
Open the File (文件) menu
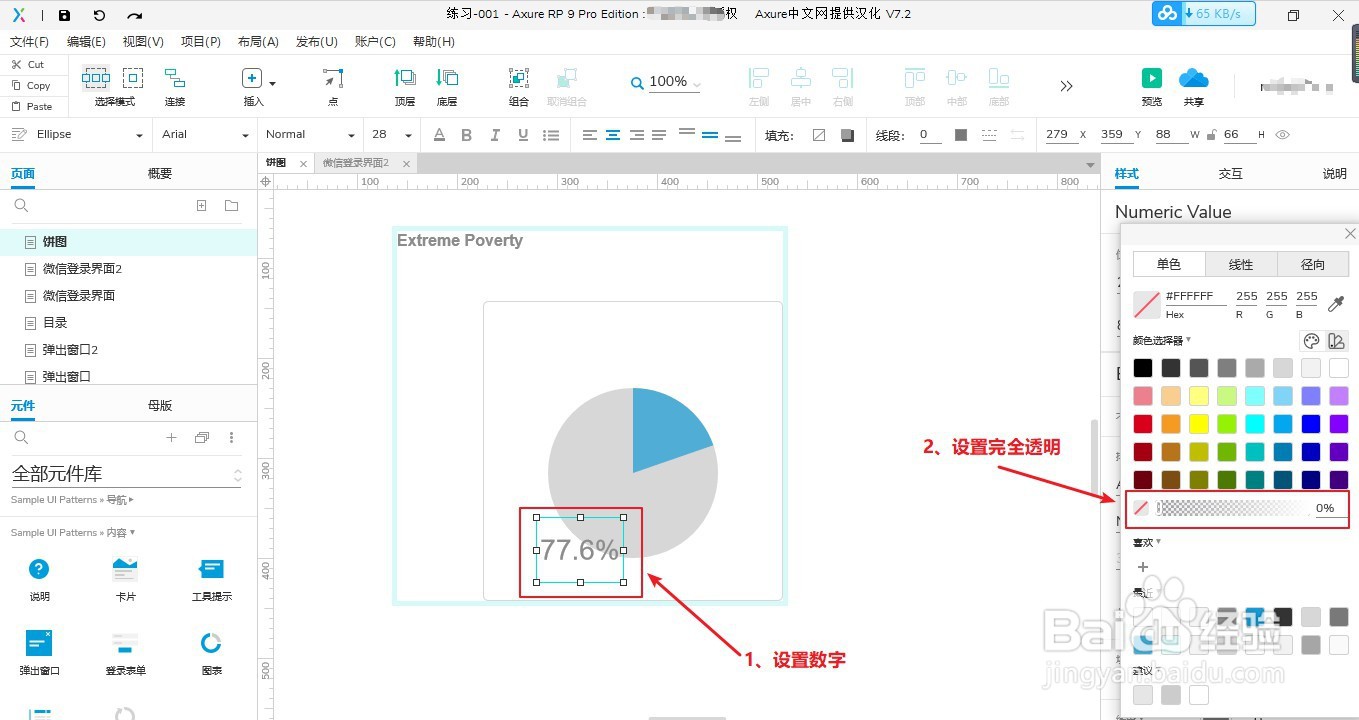pos(29,42)
